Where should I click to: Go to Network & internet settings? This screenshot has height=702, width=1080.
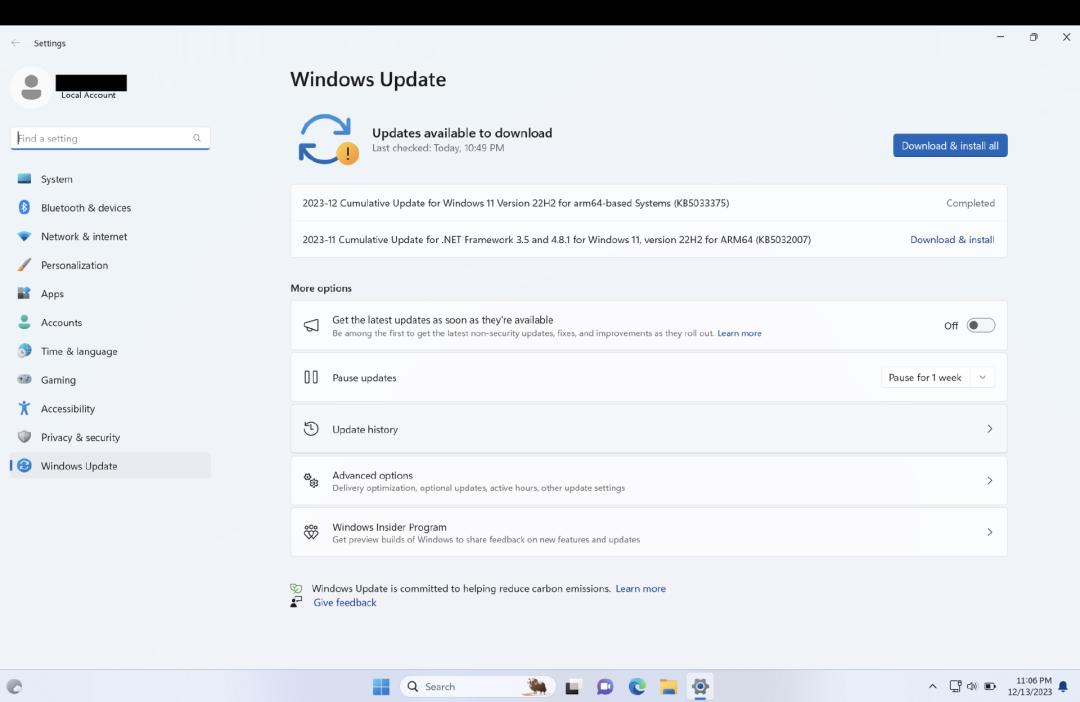click(110, 236)
